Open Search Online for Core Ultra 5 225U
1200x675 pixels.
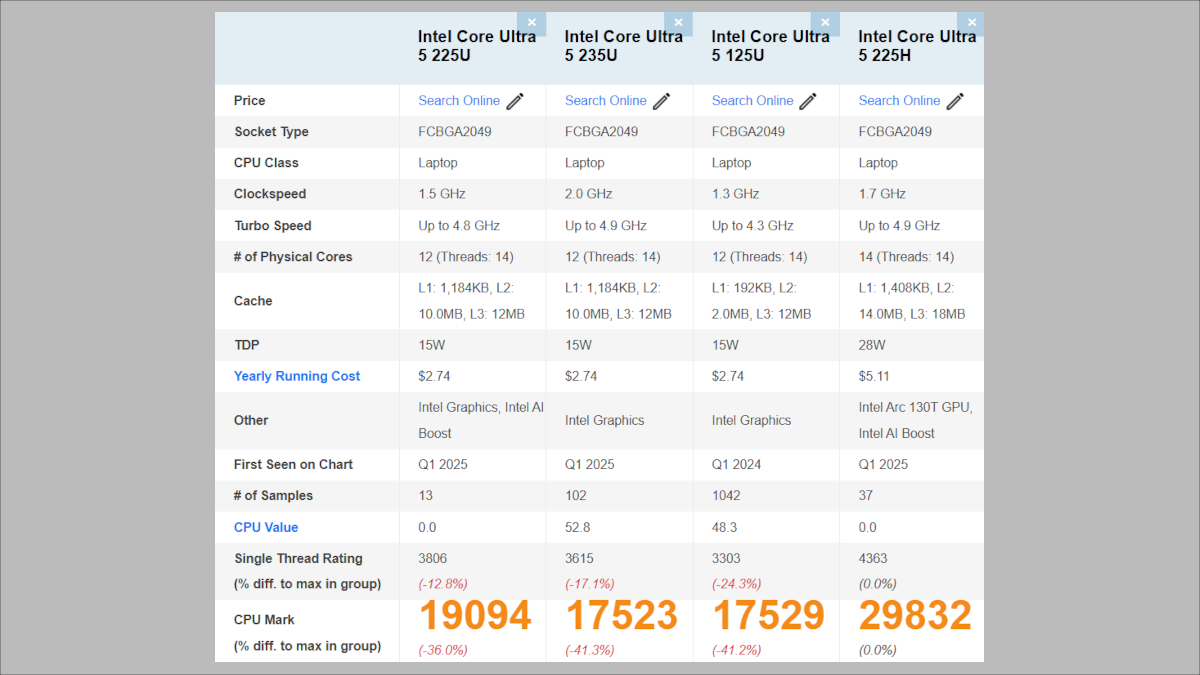tap(459, 101)
